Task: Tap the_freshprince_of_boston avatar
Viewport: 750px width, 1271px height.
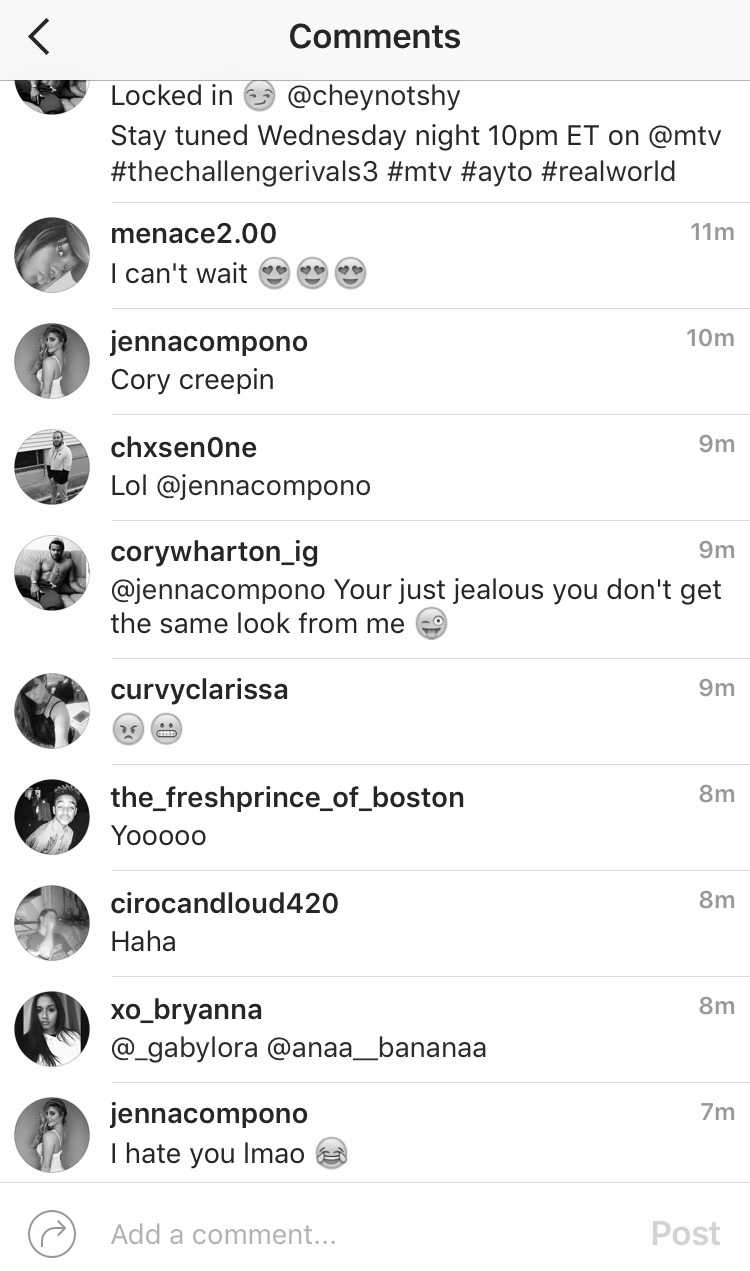Action: tap(52, 817)
